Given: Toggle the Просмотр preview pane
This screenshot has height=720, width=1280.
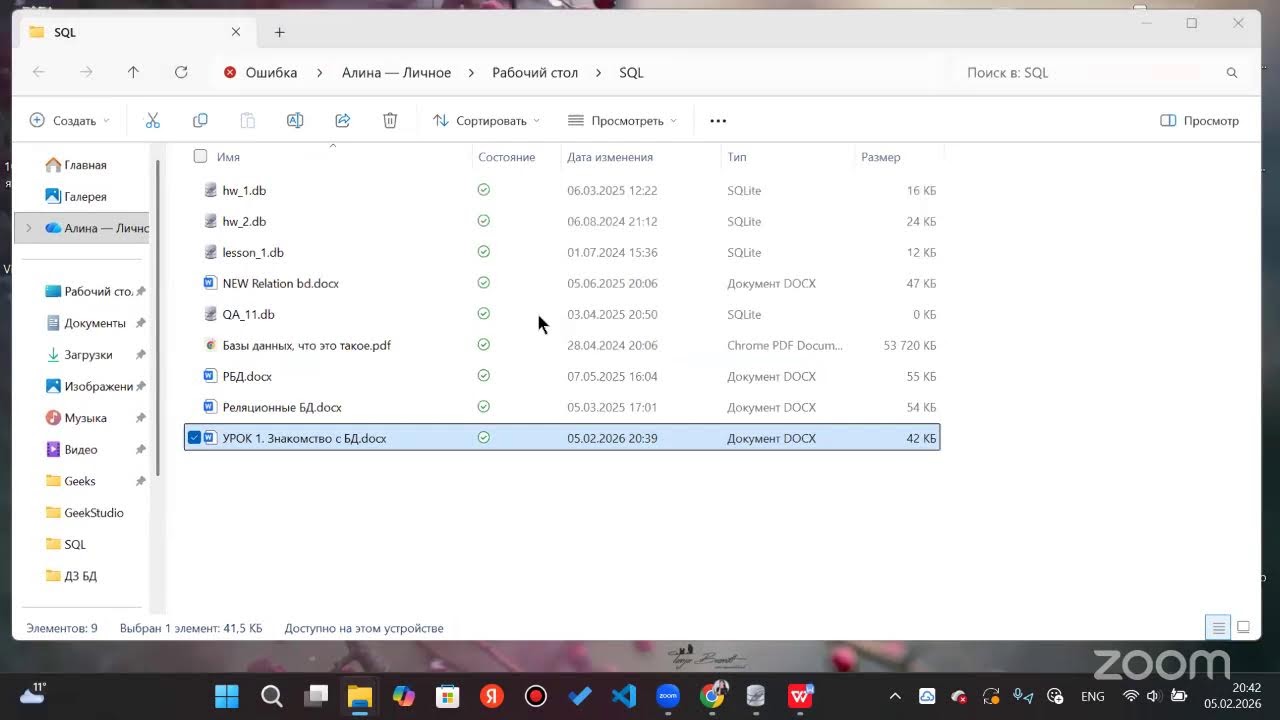Looking at the screenshot, I should click(x=1199, y=121).
